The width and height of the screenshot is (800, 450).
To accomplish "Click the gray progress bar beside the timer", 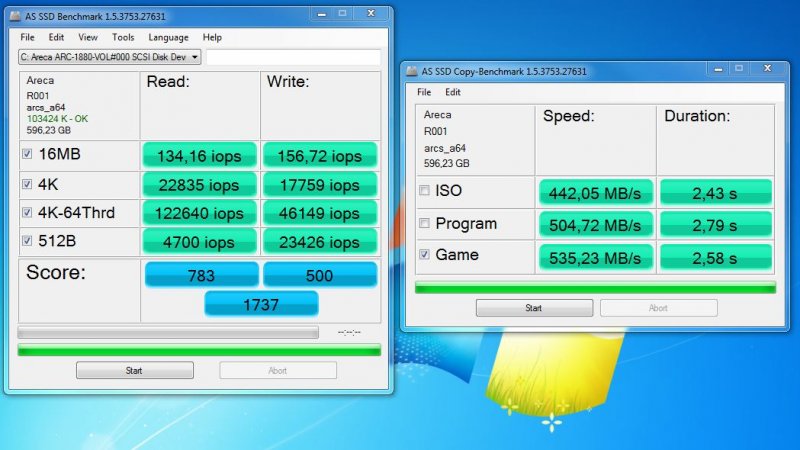I will click(x=168, y=333).
